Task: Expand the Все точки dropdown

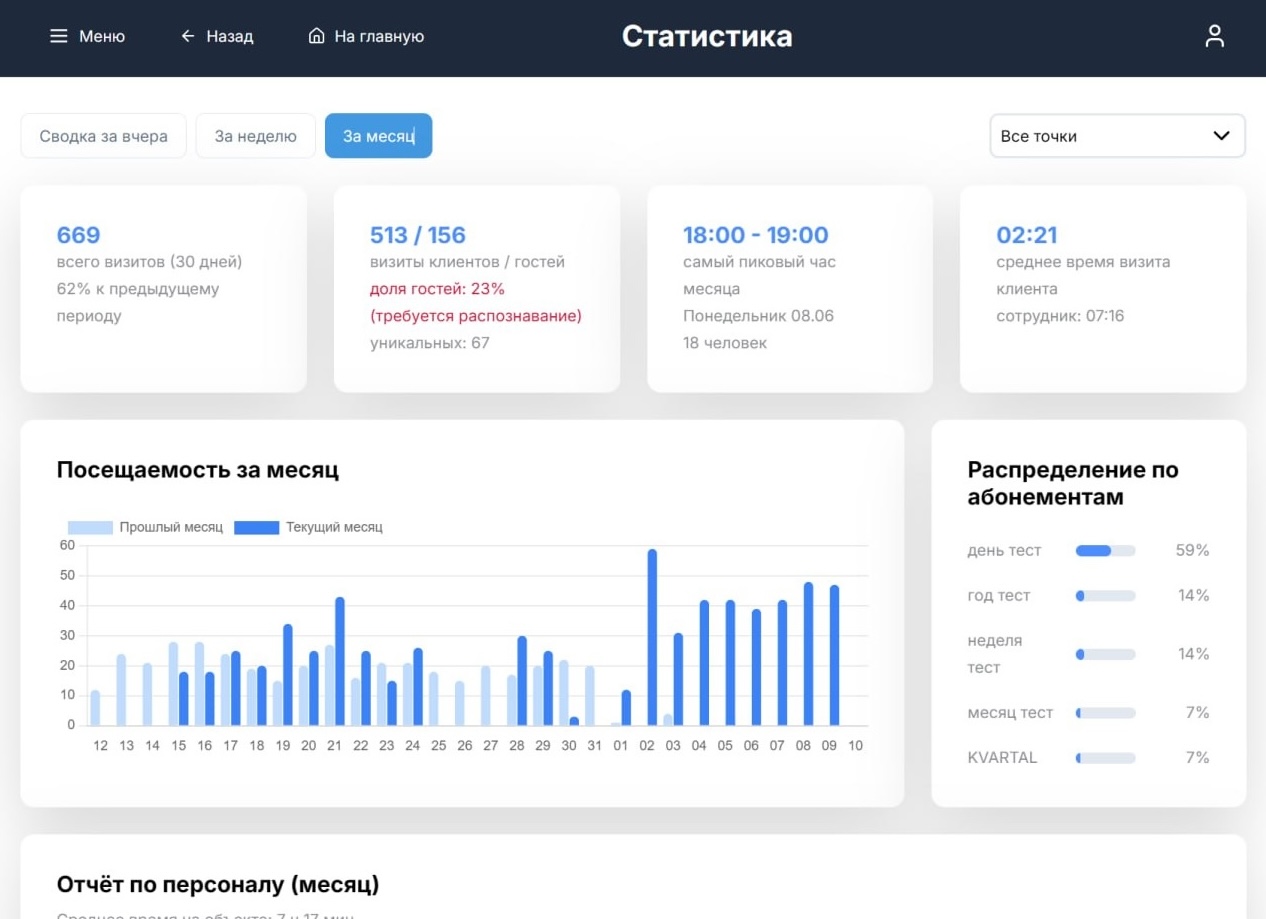Action: pyautogui.click(x=1117, y=136)
